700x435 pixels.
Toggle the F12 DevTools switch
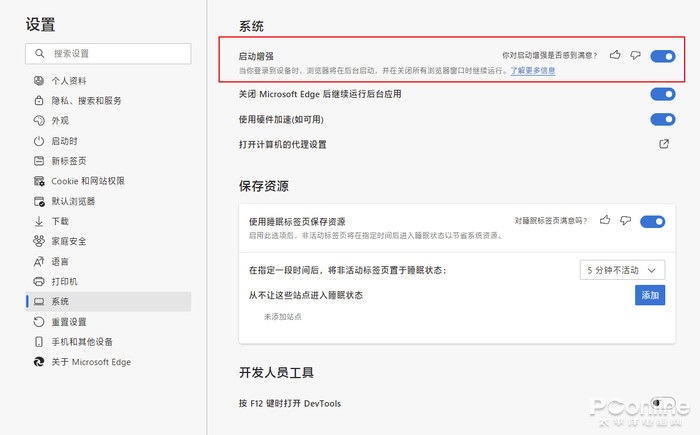[662, 403]
